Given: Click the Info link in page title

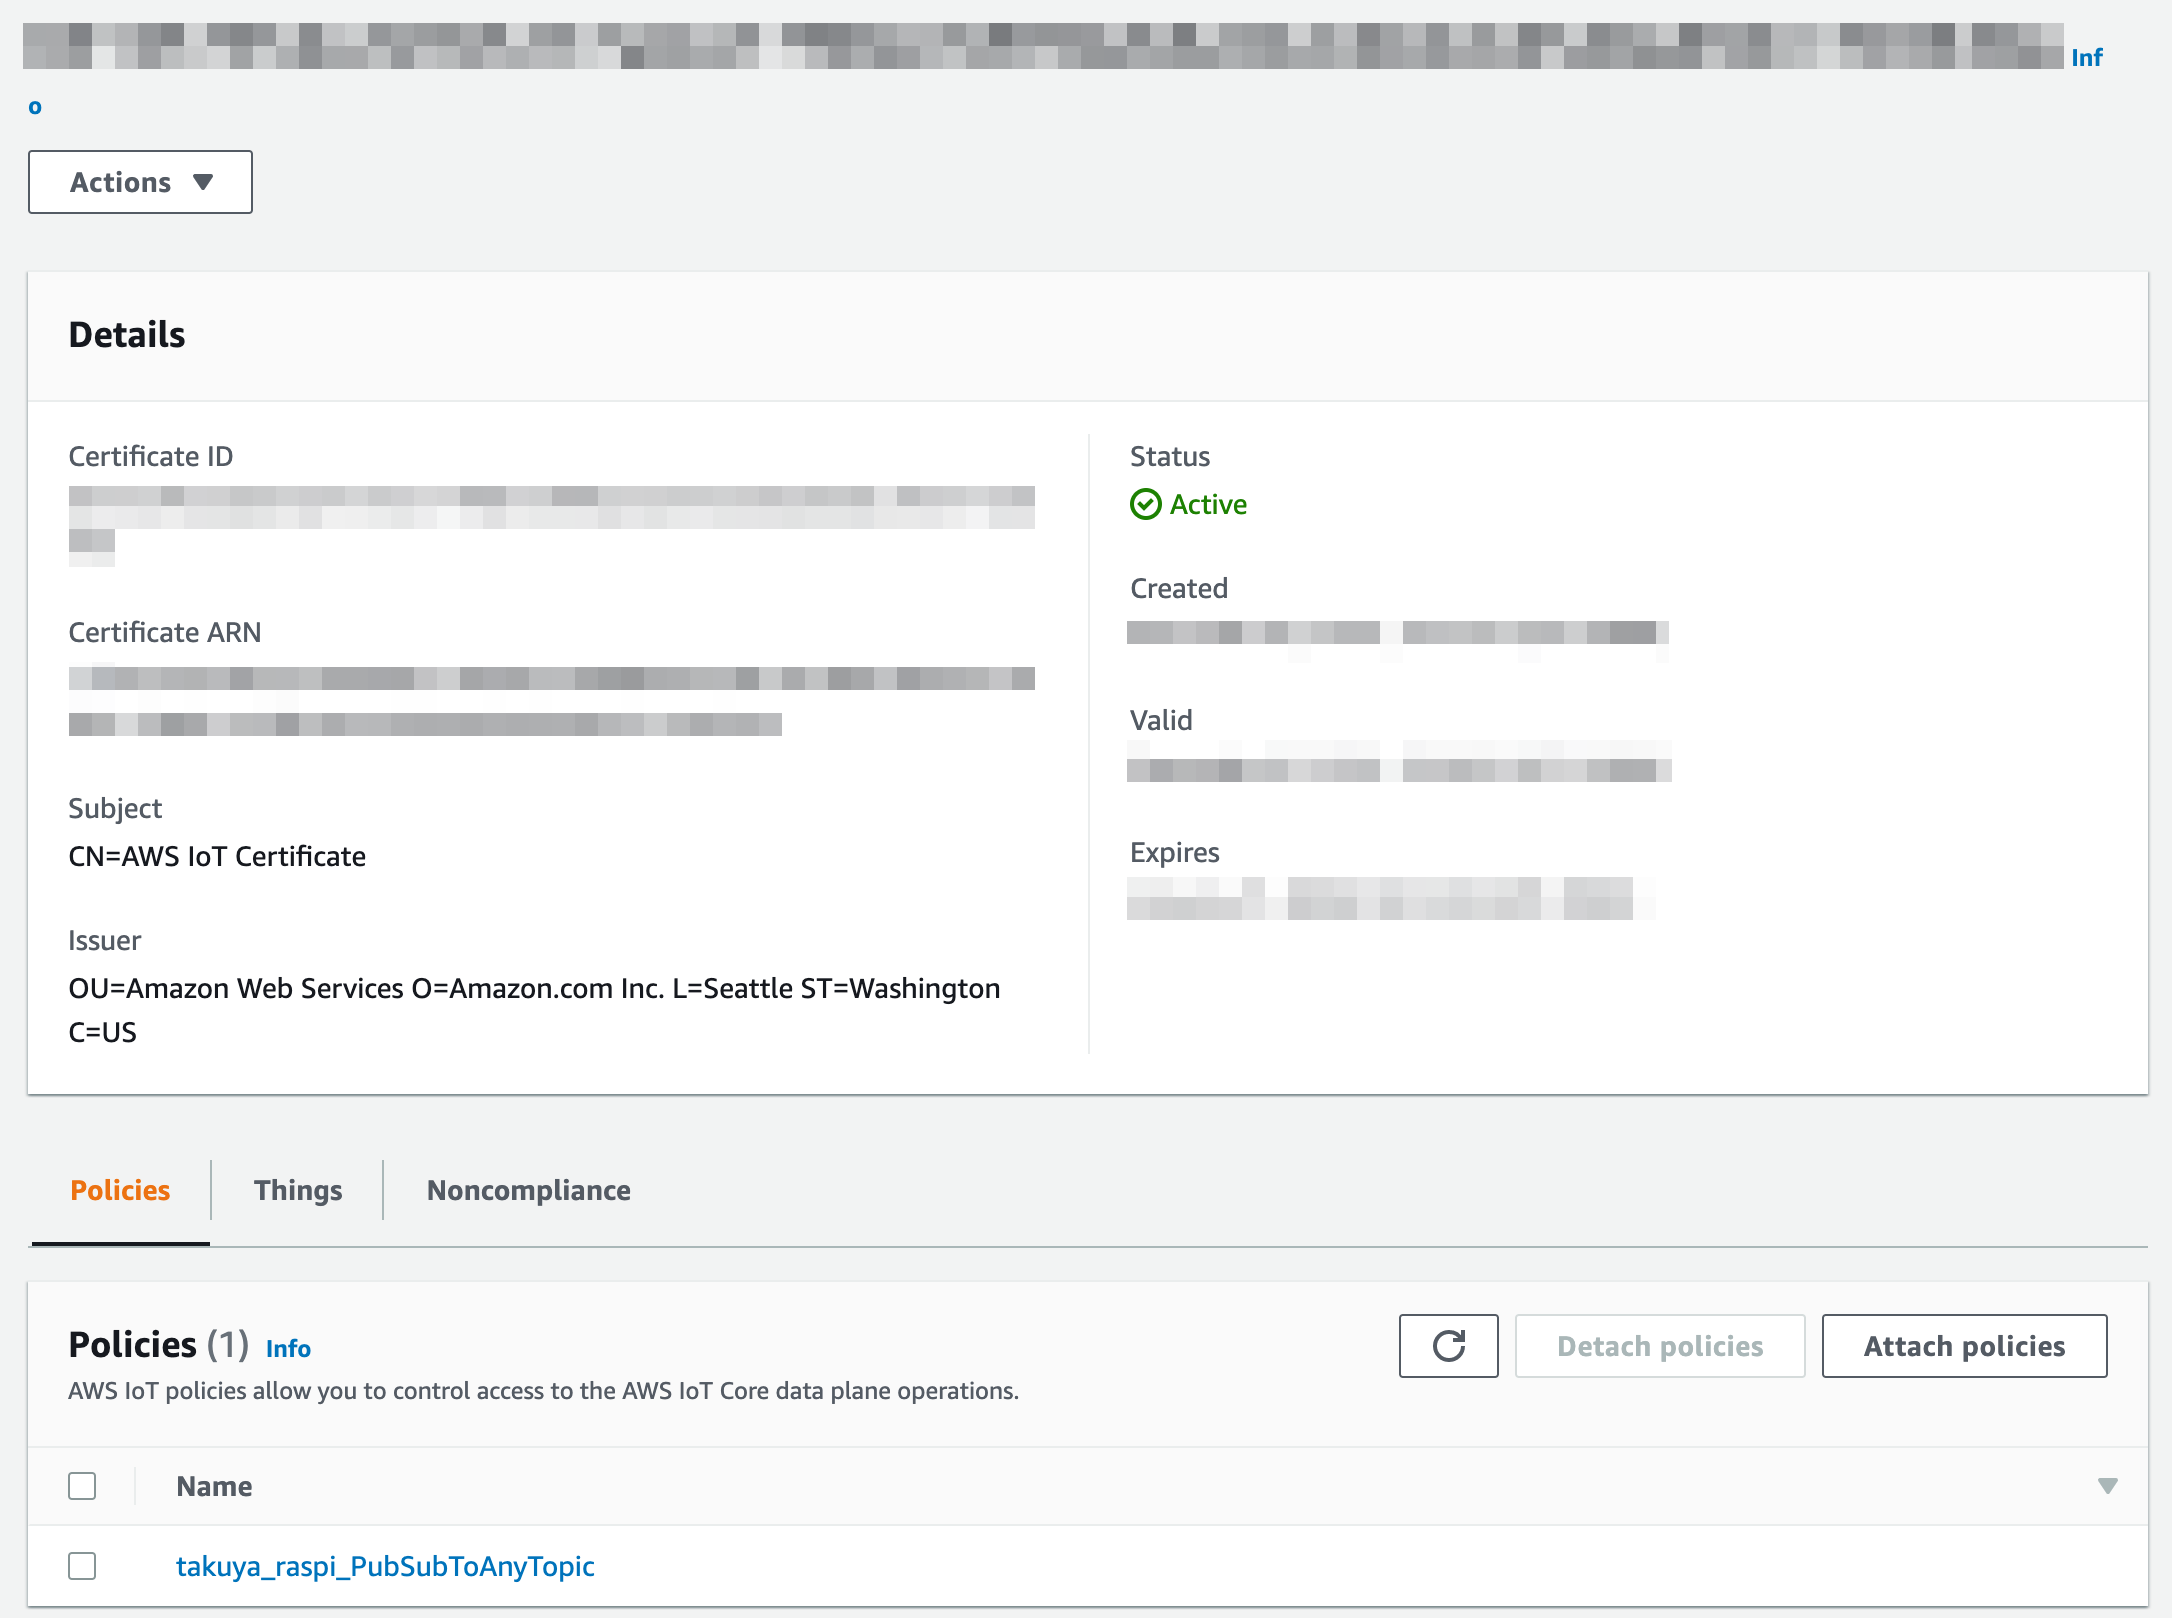Looking at the screenshot, I should [2086, 58].
